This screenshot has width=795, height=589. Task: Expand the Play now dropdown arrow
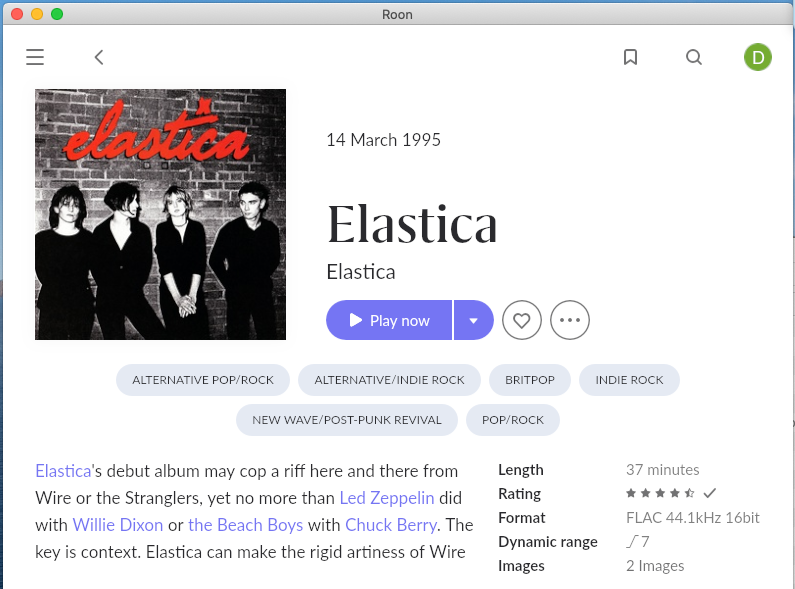coord(474,320)
